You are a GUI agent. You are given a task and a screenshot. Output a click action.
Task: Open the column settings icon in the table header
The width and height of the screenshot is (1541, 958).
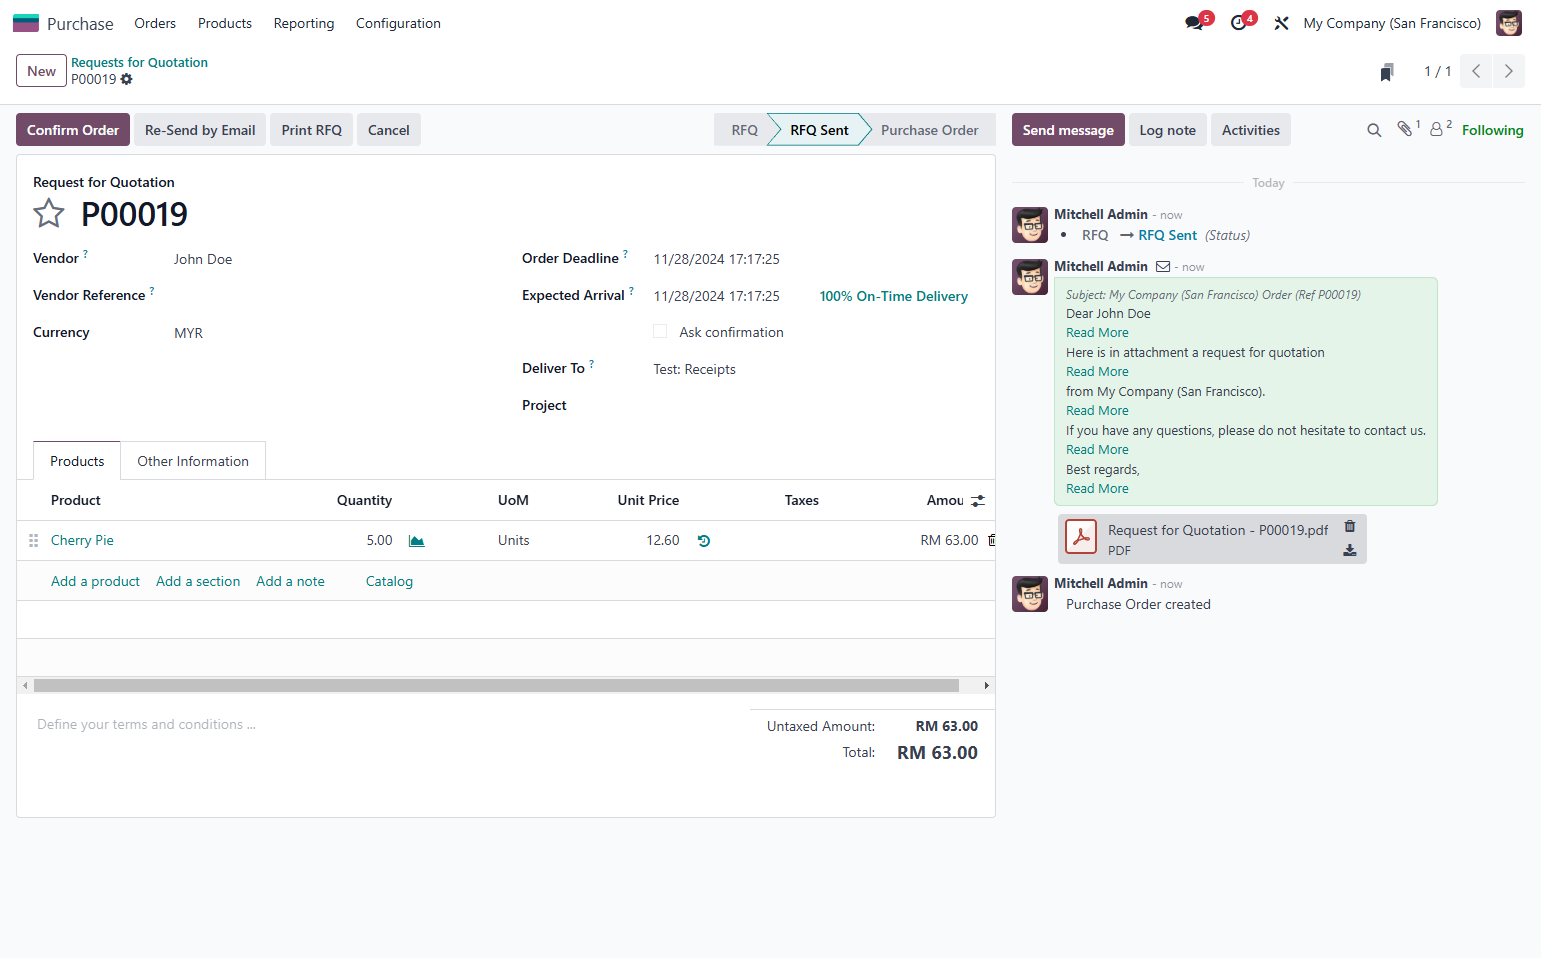[x=978, y=500]
